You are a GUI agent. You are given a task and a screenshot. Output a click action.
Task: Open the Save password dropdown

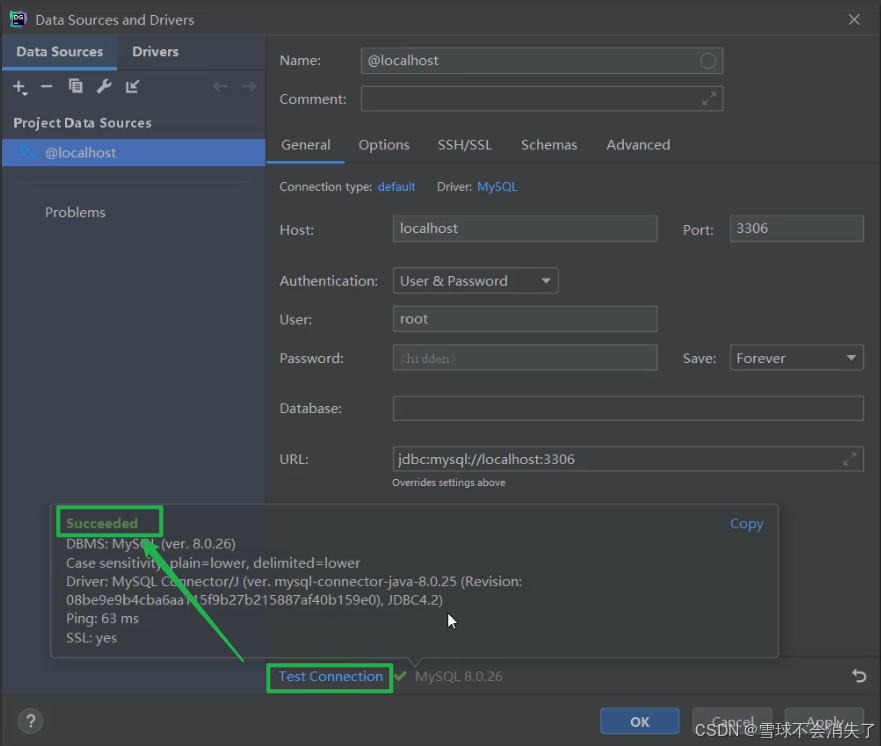click(796, 358)
